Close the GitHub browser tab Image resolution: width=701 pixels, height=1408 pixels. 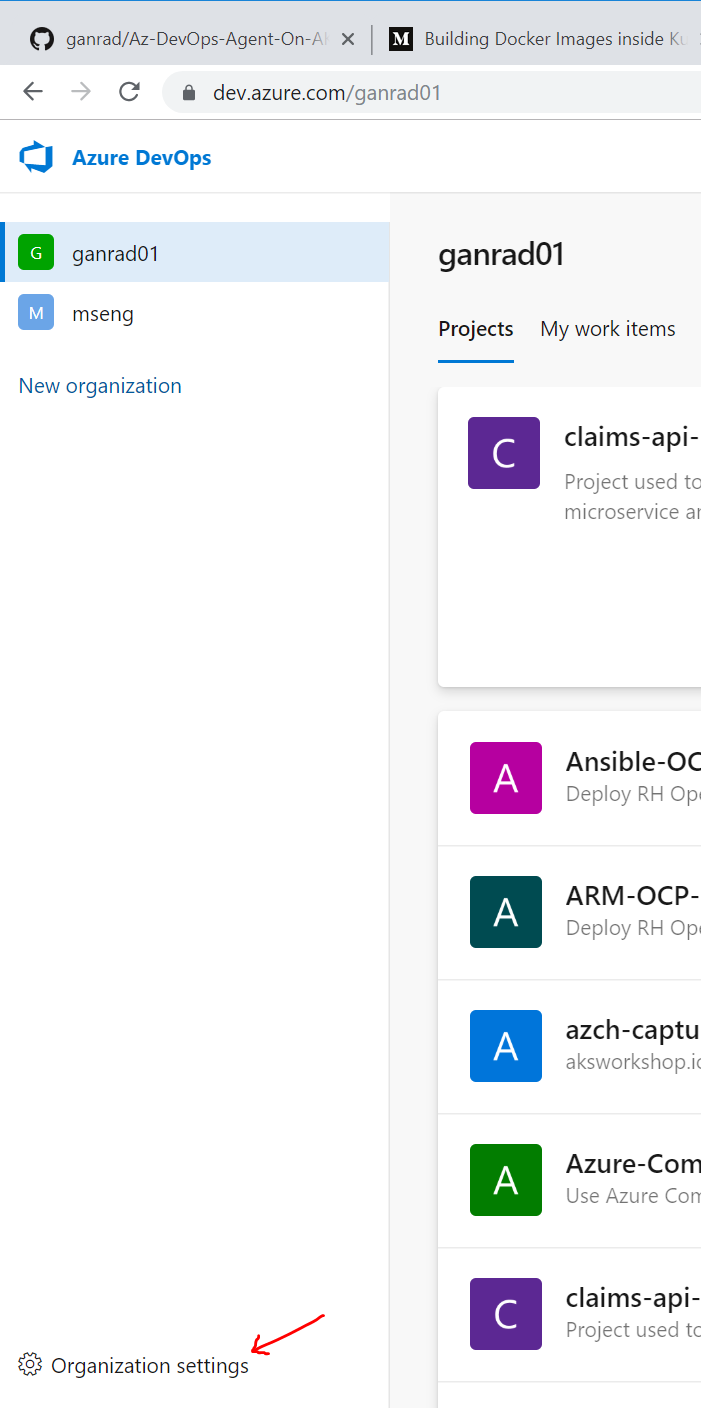(x=347, y=39)
